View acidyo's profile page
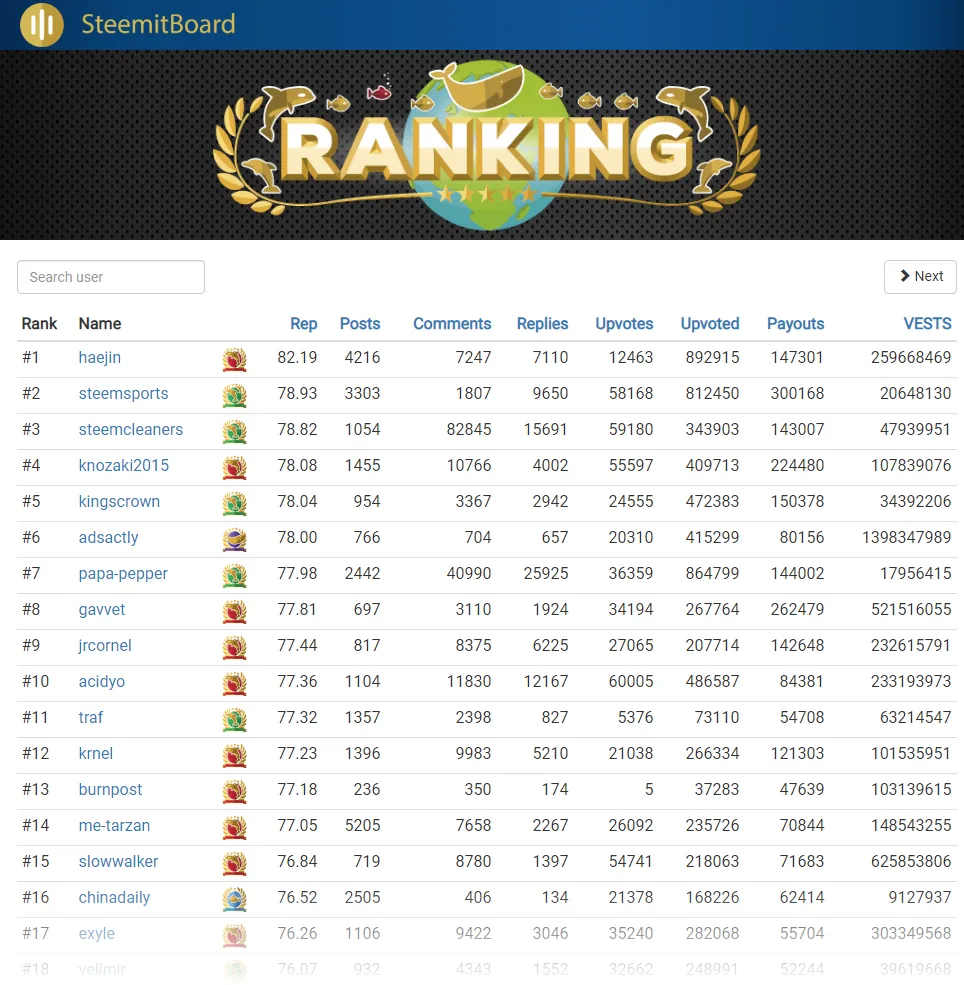Screen dimensions: 964x985 [x=102, y=682]
